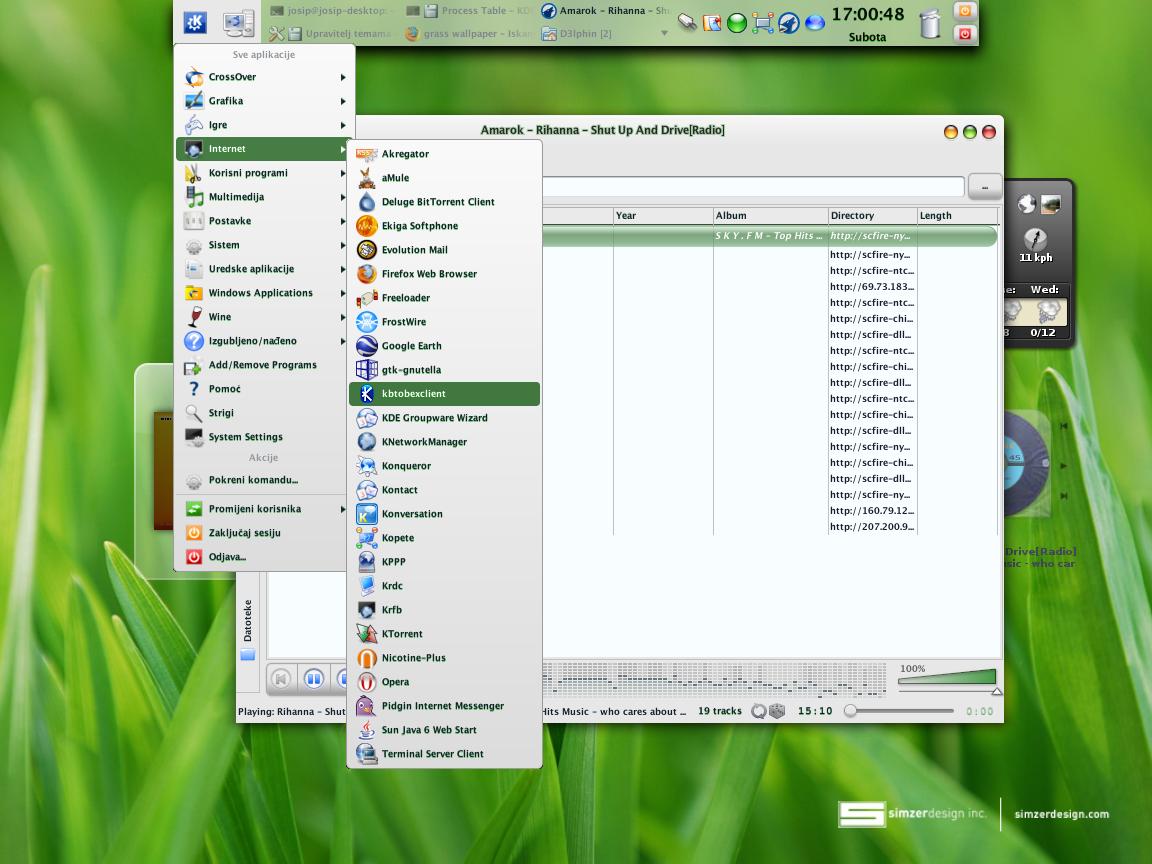Viewport: 1152px width, 864px height.
Task: Skip to previous track in Amarok
Action: pyautogui.click(x=281, y=679)
